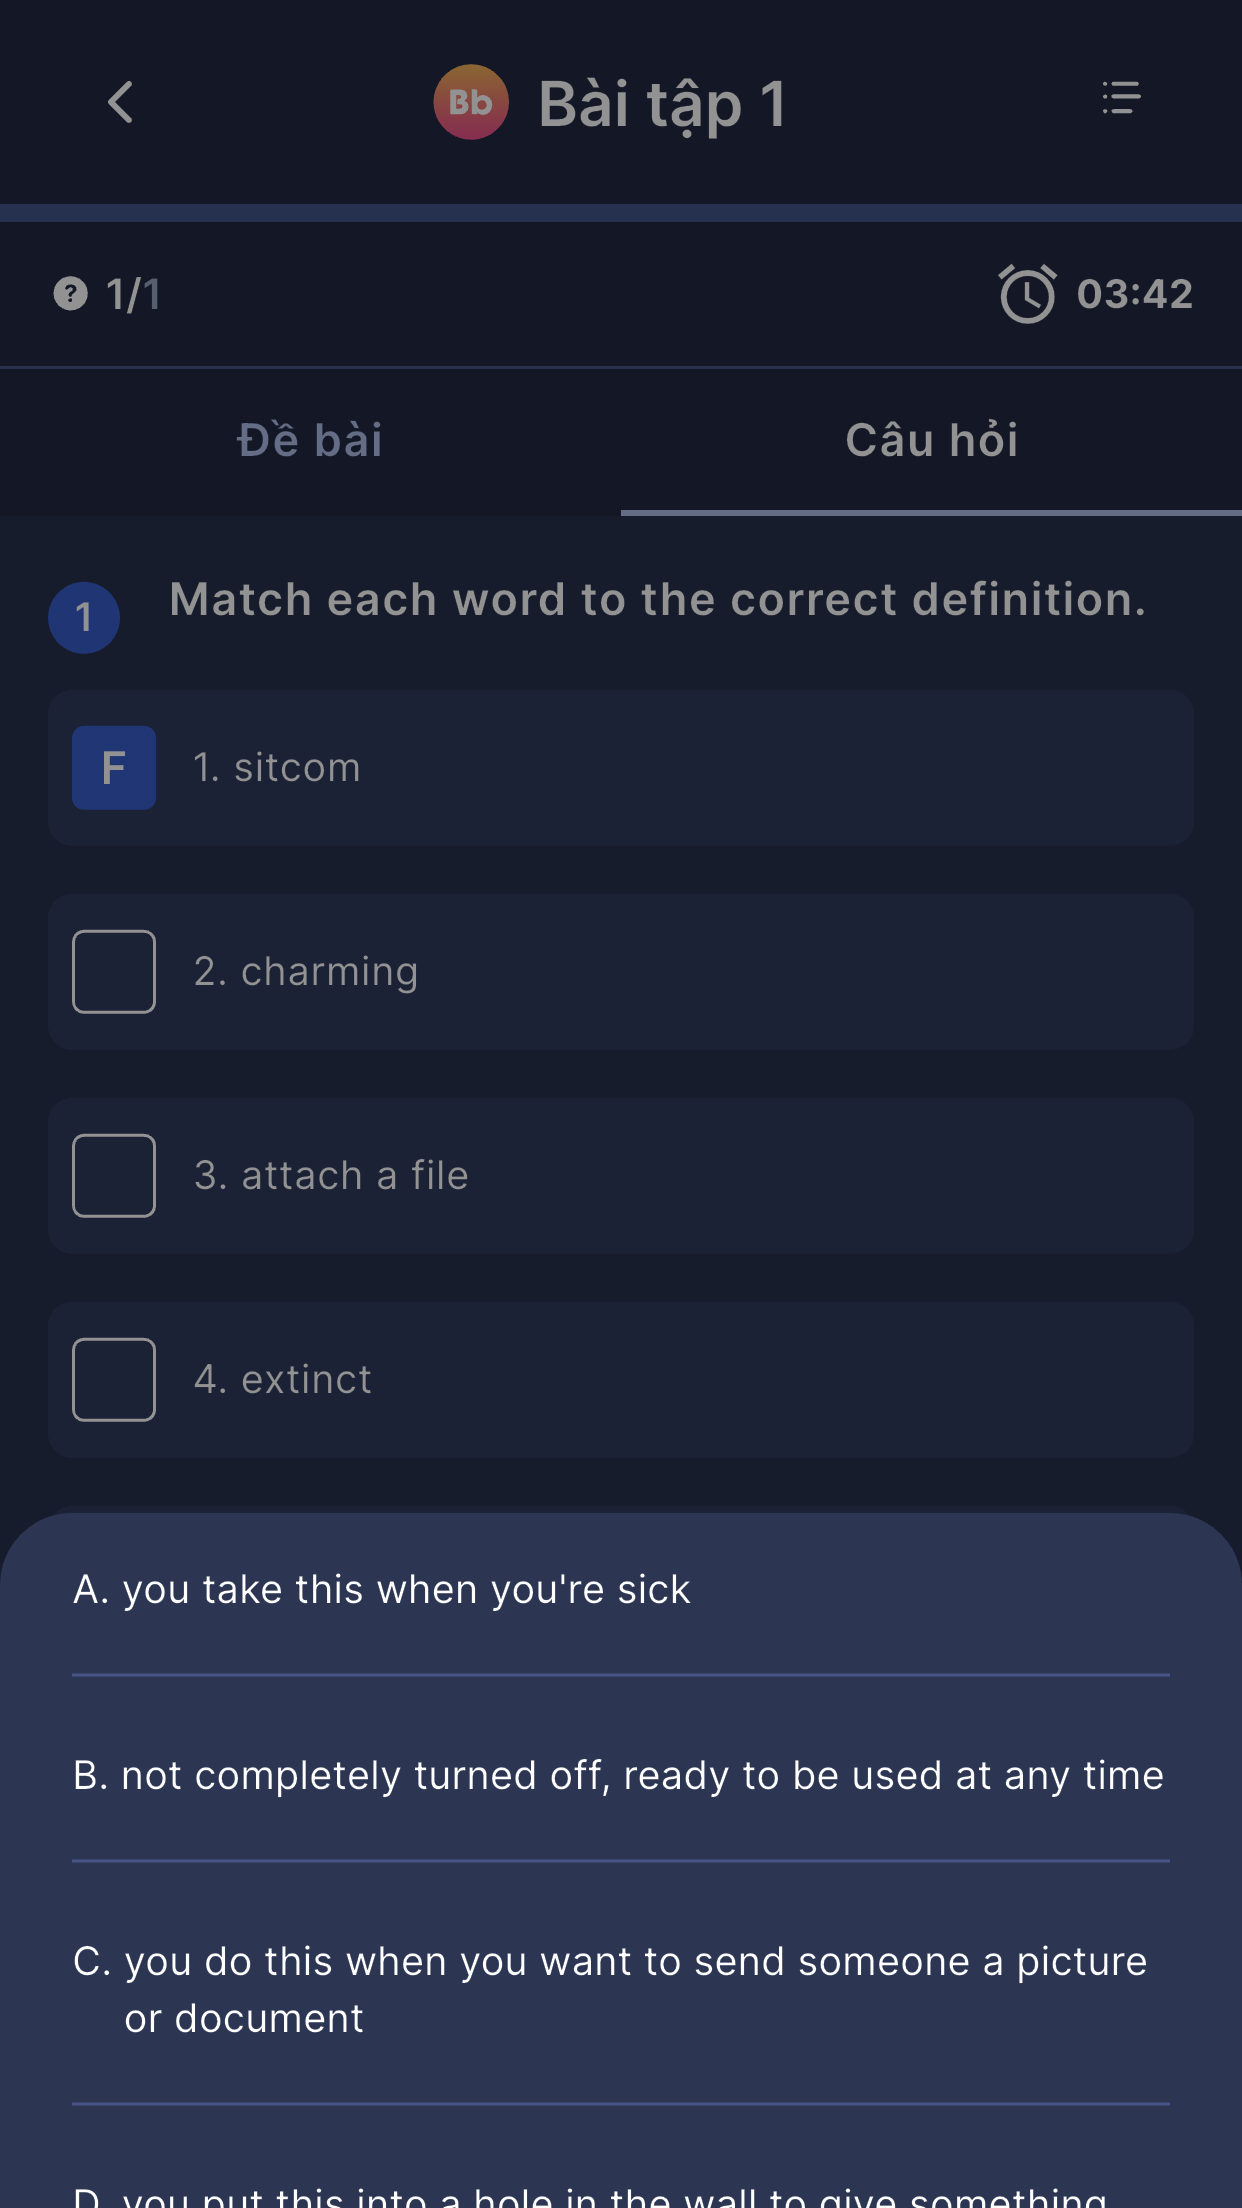Check the answer box for charming
1242x2208 pixels.
(113, 971)
